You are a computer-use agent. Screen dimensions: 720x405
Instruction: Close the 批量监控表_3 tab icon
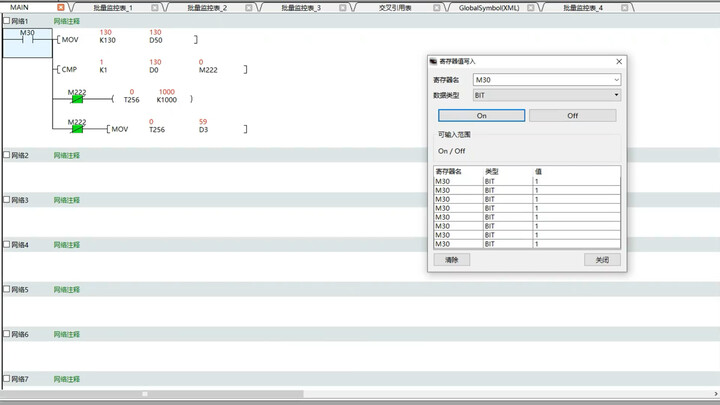(342, 7)
